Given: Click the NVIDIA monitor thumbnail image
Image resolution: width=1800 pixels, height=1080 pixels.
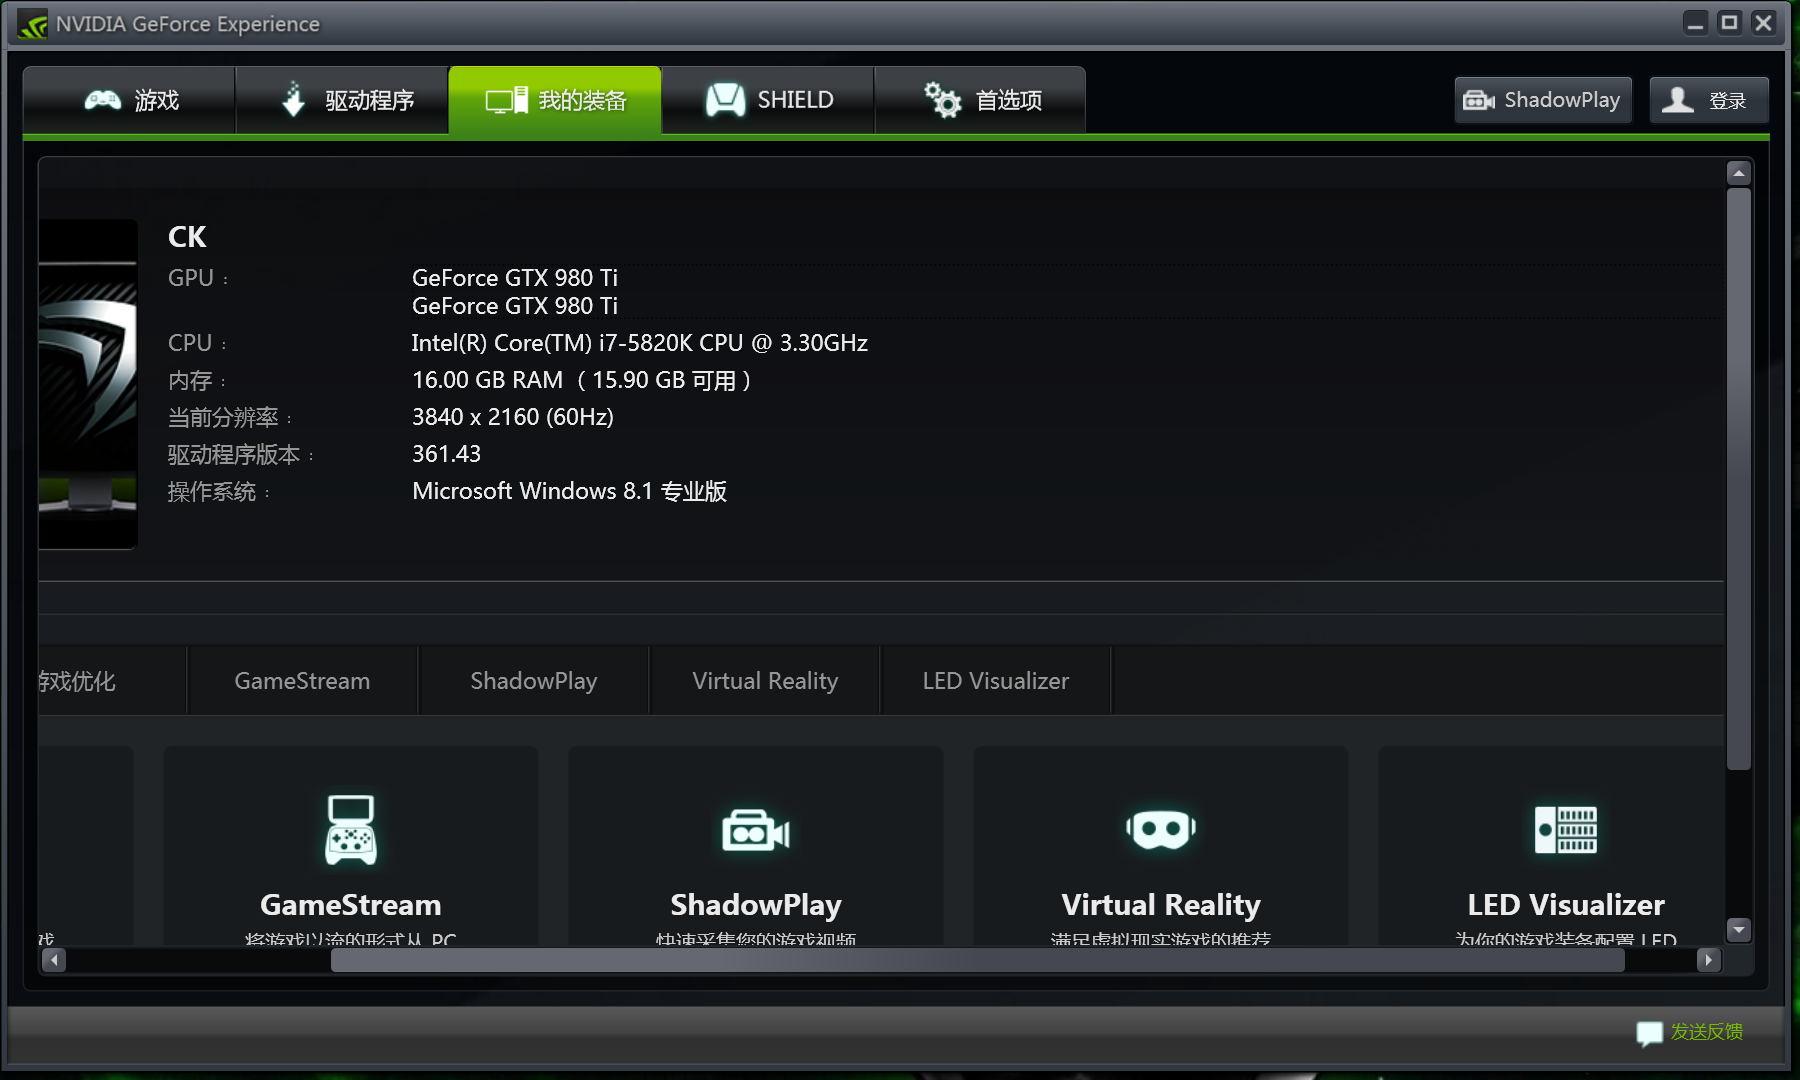Looking at the screenshot, I should tap(88, 384).
